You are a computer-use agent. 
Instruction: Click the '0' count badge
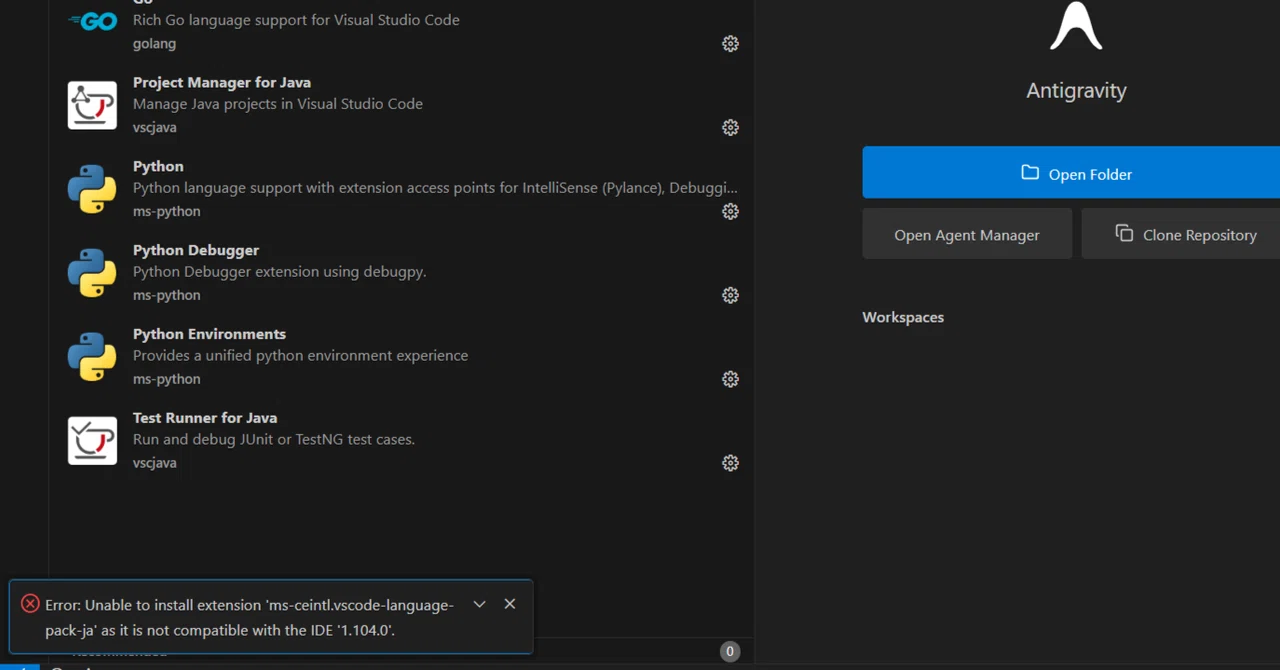click(730, 651)
